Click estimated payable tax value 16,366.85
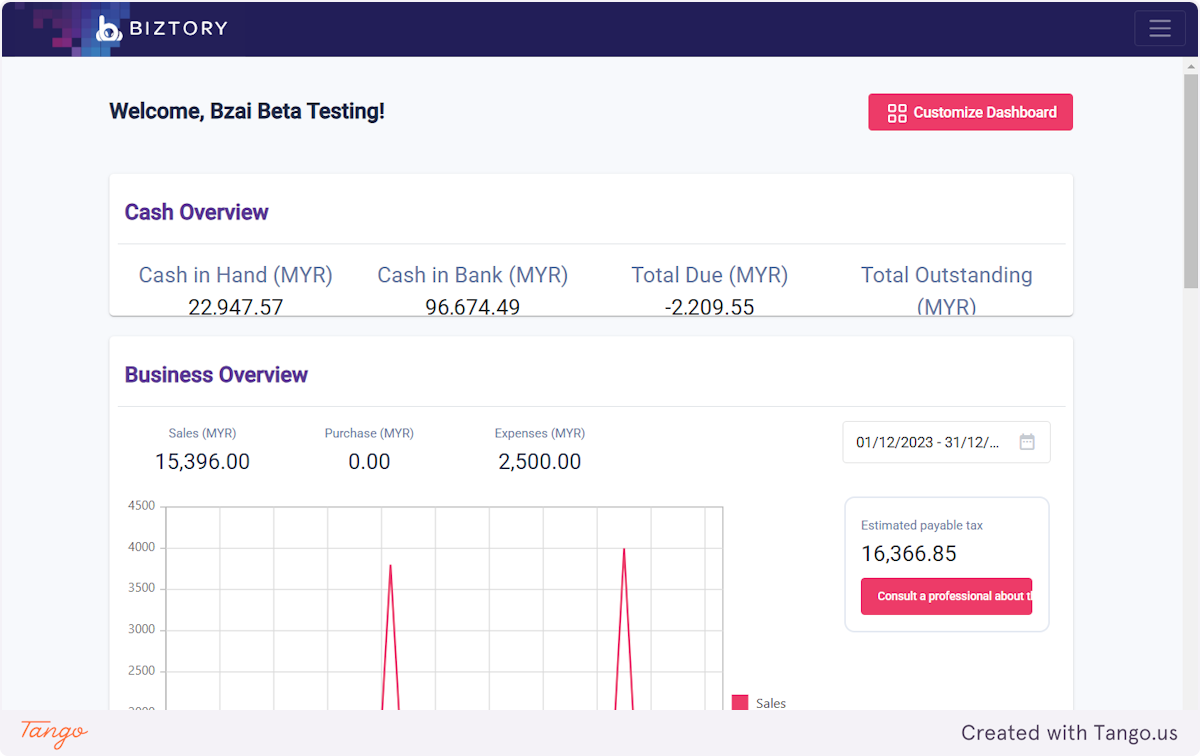1200x756 pixels. coord(909,554)
